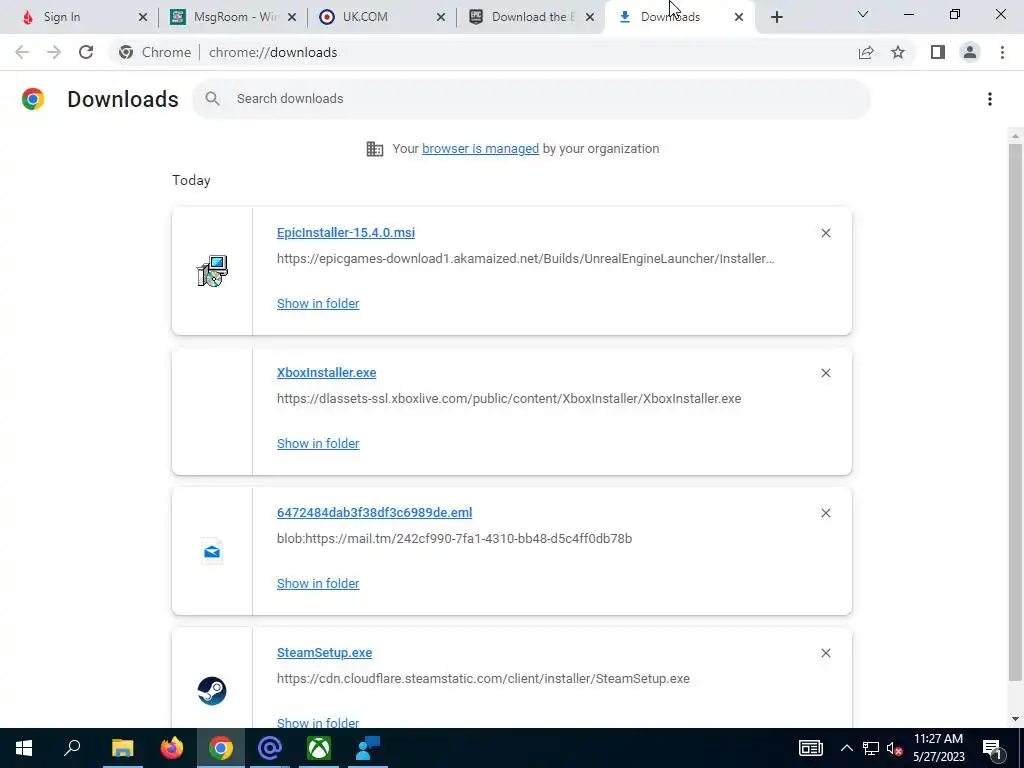Remove the .eml file from list

(x=825, y=513)
